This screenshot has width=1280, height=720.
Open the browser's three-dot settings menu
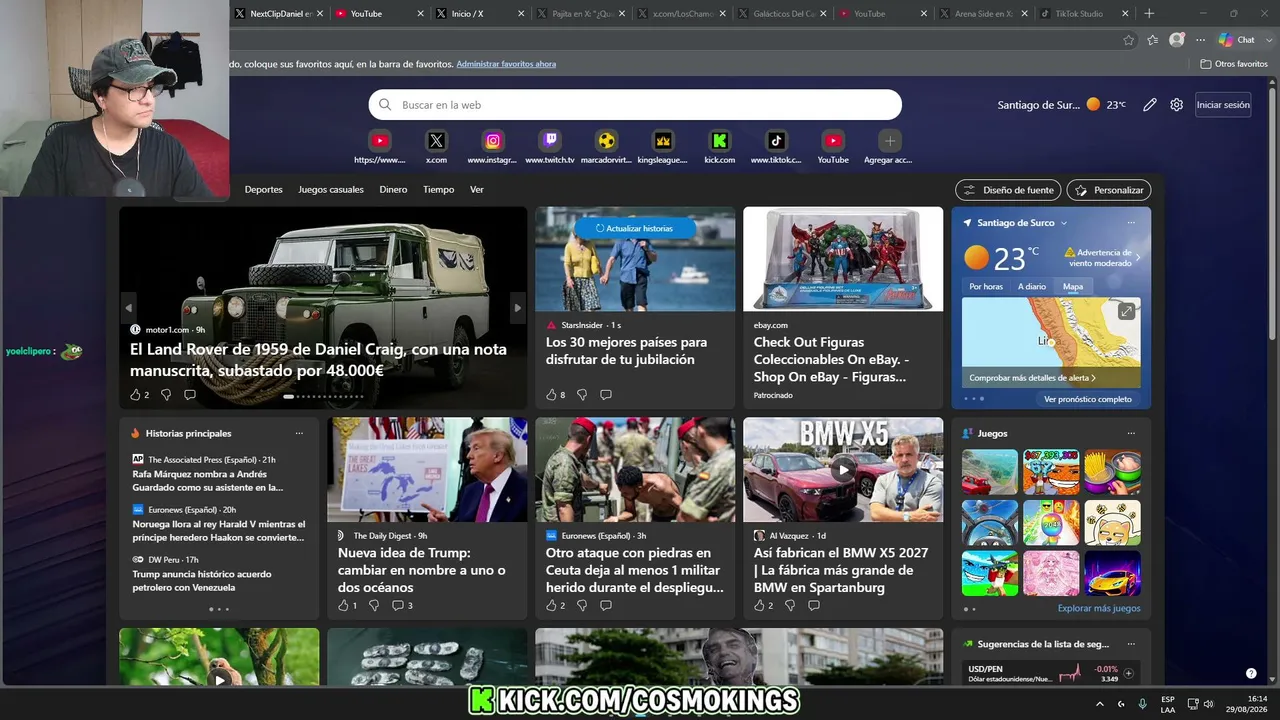click(x=1201, y=40)
